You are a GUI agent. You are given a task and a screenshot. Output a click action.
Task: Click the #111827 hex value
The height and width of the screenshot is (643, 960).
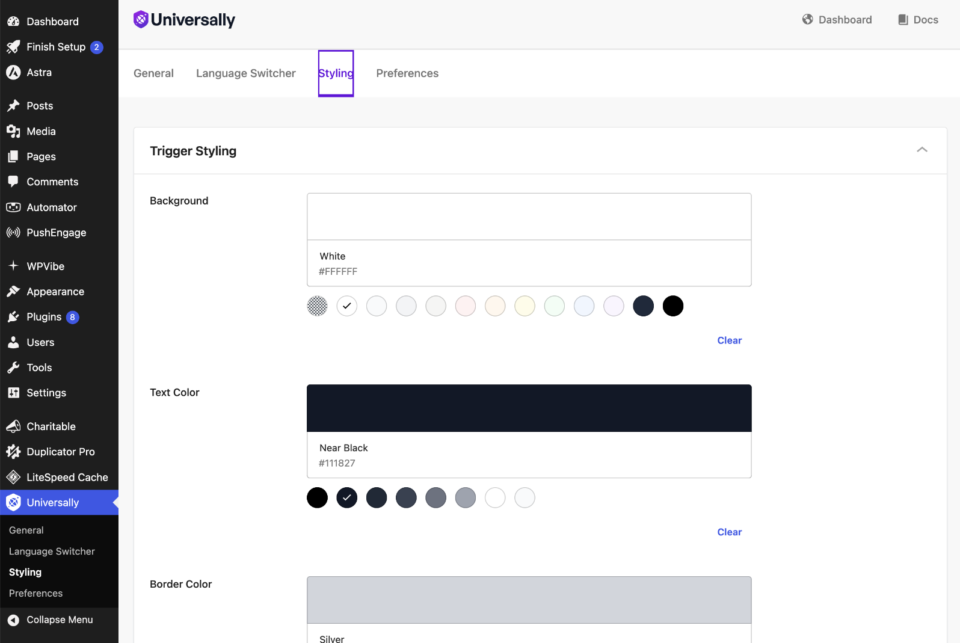(337, 464)
